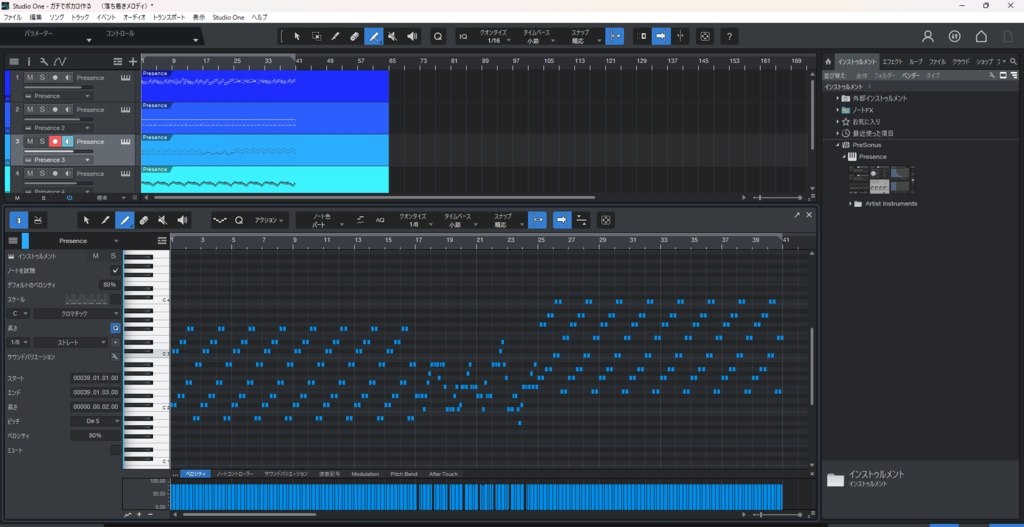Switch to drum editor view icon

pyautogui.click(x=38, y=221)
